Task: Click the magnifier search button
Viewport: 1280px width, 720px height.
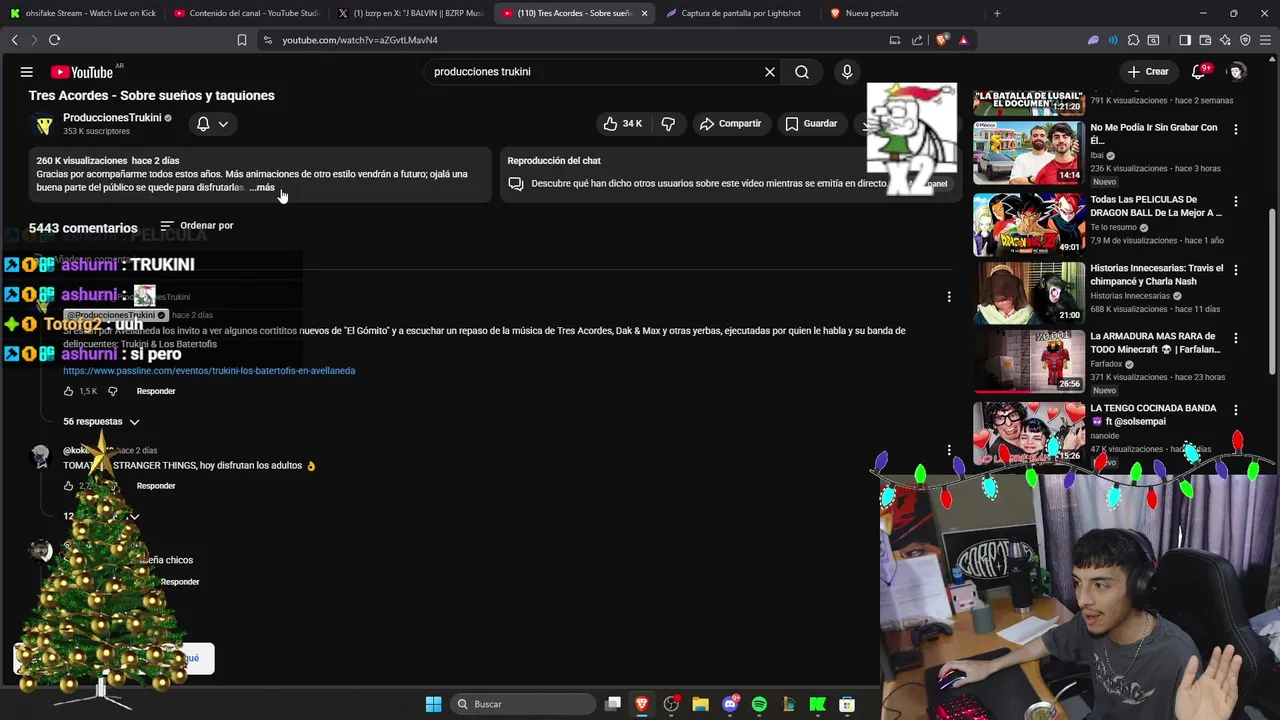Action: tap(802, 72)
